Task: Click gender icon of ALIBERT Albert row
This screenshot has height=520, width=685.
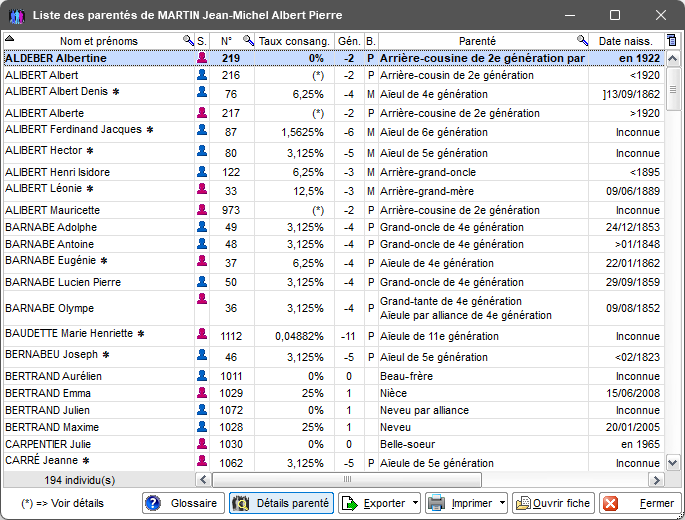Action: [x=201, y=76]
